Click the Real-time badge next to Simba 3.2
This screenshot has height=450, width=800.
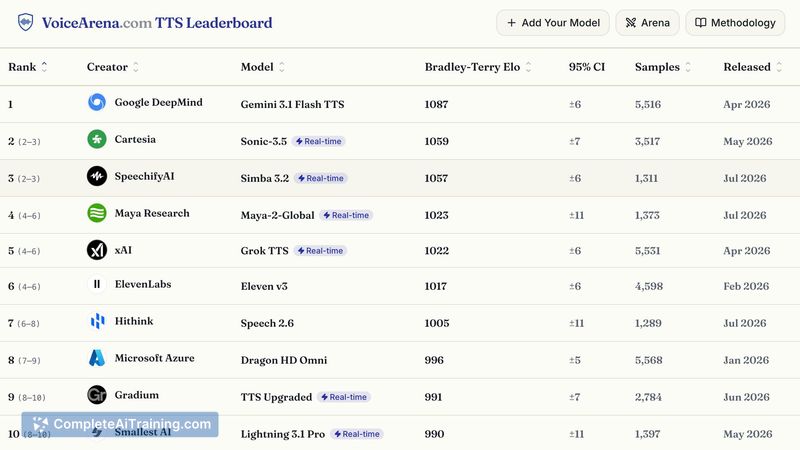(320, 178)
